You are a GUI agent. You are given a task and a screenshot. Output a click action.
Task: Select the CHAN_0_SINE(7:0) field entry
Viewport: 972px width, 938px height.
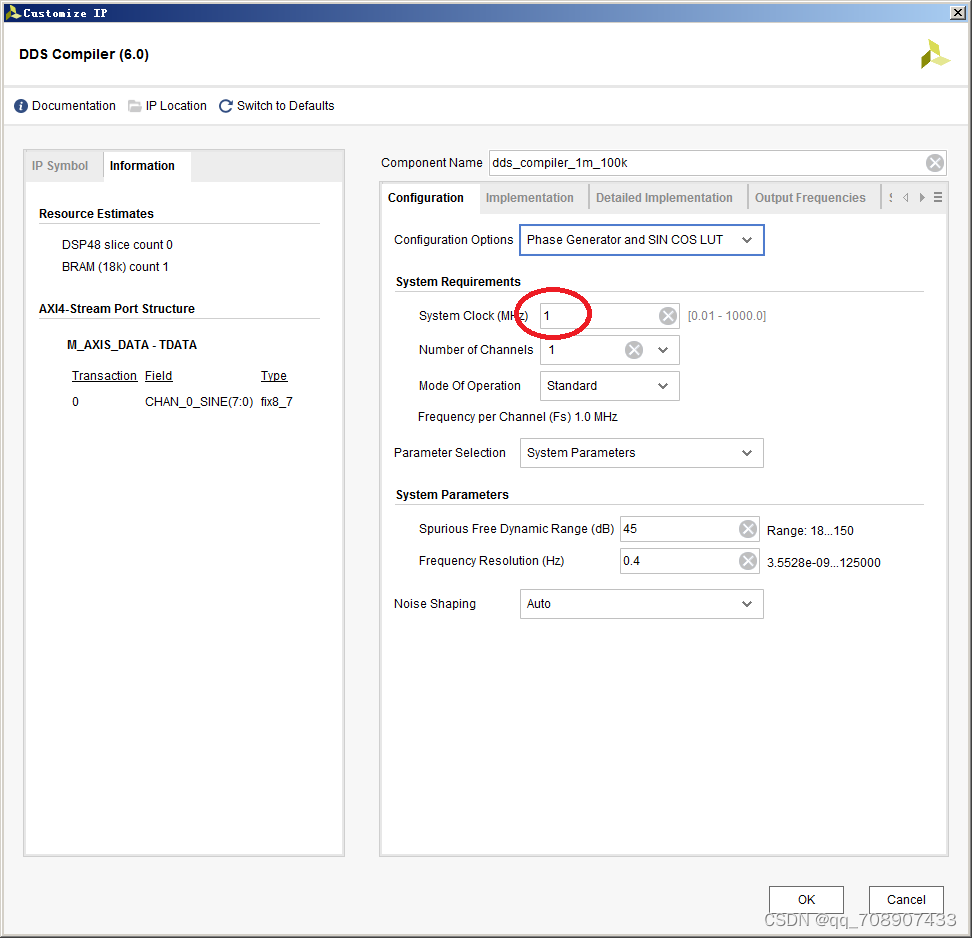[x=199, y=402]
